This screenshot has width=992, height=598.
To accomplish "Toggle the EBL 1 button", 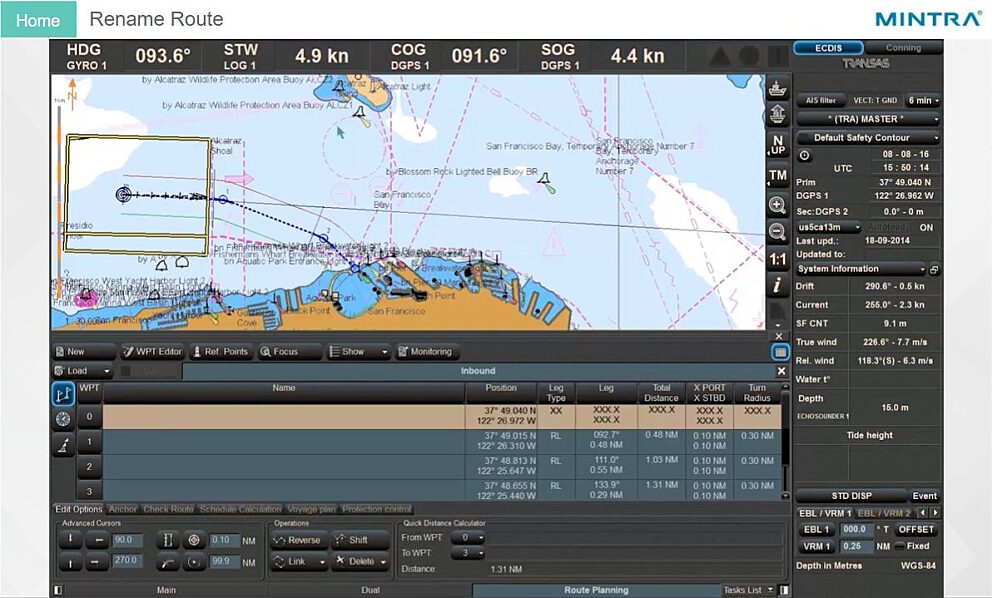I will [816, 530].
